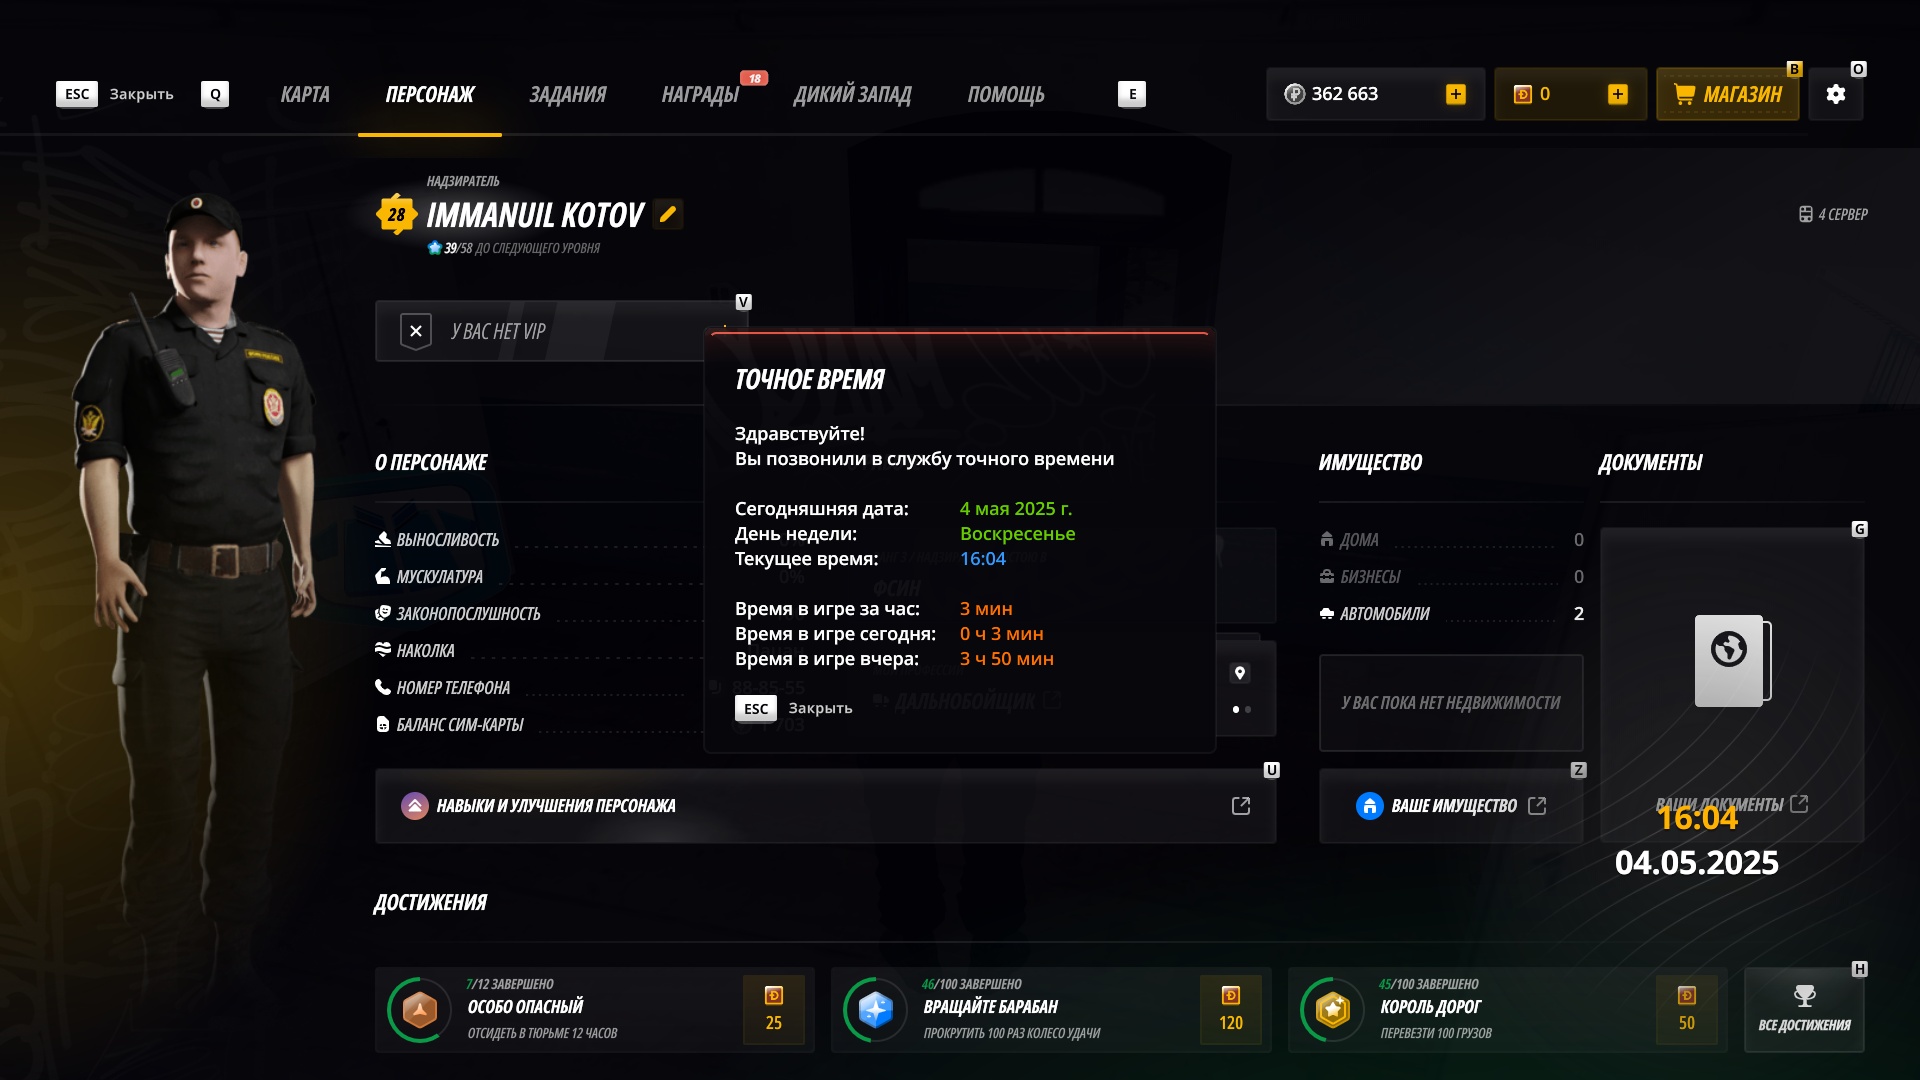Switch to the Карта tab

point(305,94)
